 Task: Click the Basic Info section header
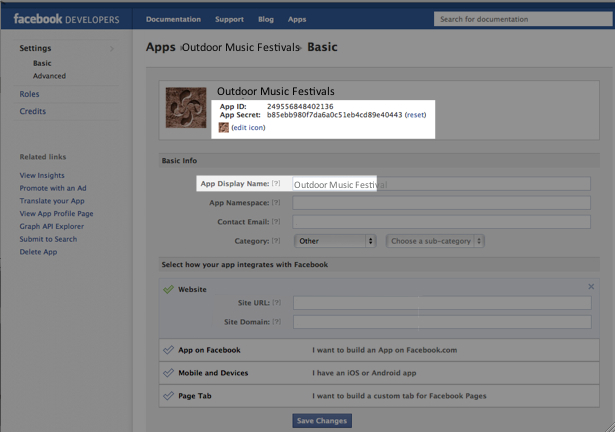tap(379, 160)
